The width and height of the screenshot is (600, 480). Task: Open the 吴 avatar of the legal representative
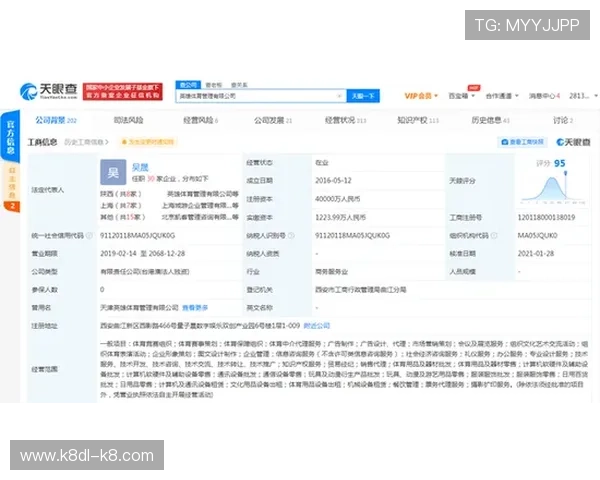[x=113, y=172]
